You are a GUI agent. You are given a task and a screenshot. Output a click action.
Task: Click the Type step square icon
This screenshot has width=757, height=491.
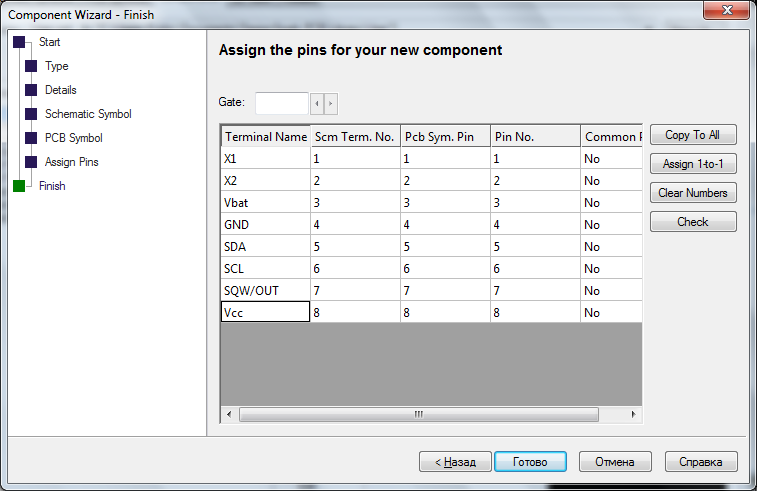(31, 66)
